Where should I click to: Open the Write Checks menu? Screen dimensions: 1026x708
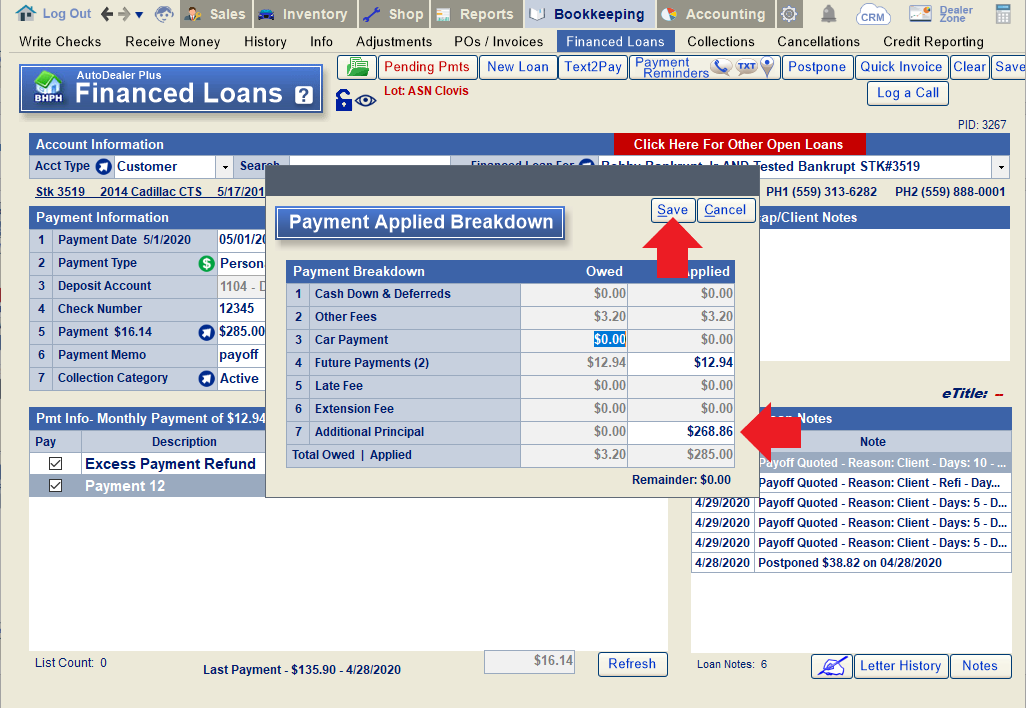pos(60,41)
